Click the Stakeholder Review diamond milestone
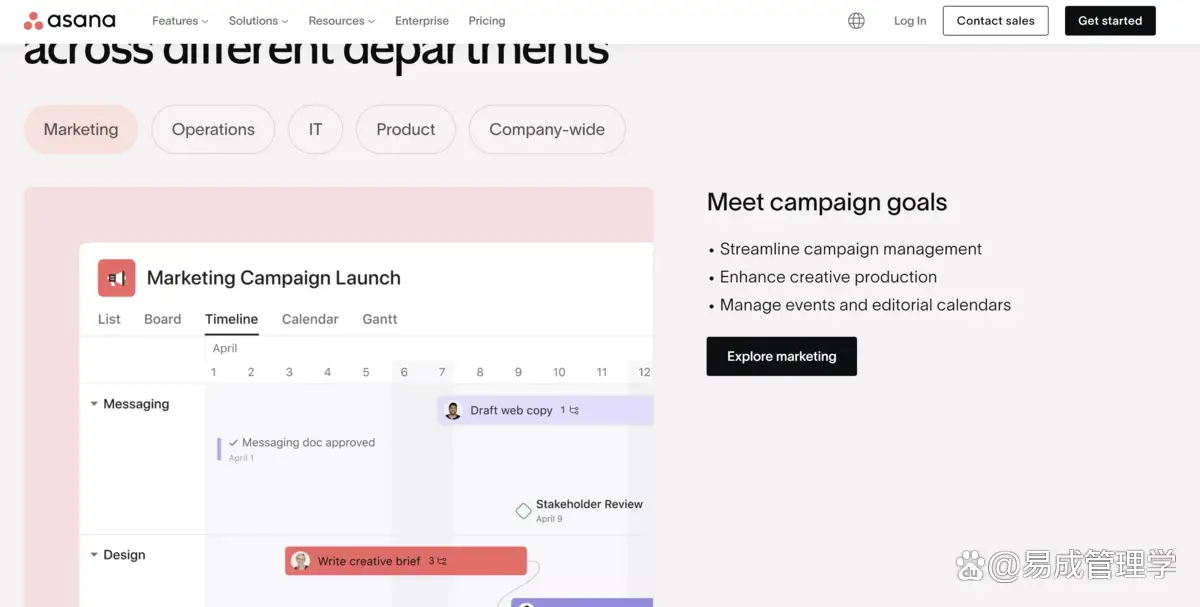1200x607 pixels. [x=523, y=511]
